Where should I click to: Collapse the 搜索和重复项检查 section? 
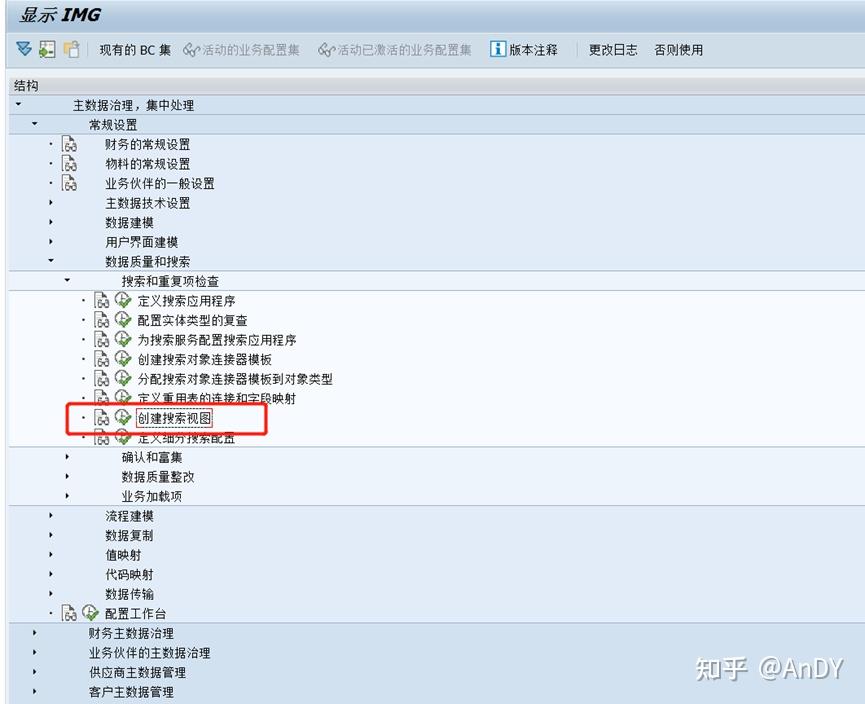[x=65, y=280]
